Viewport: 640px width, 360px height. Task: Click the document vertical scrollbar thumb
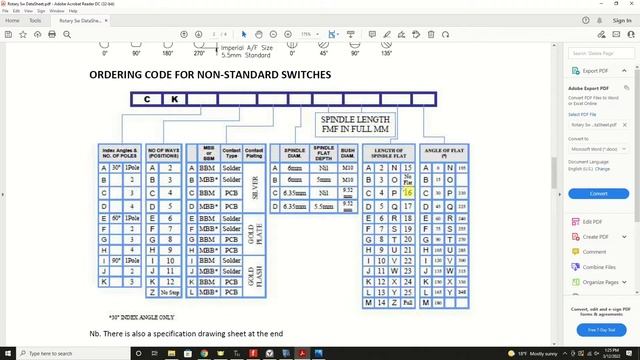(x=554, y=172)
